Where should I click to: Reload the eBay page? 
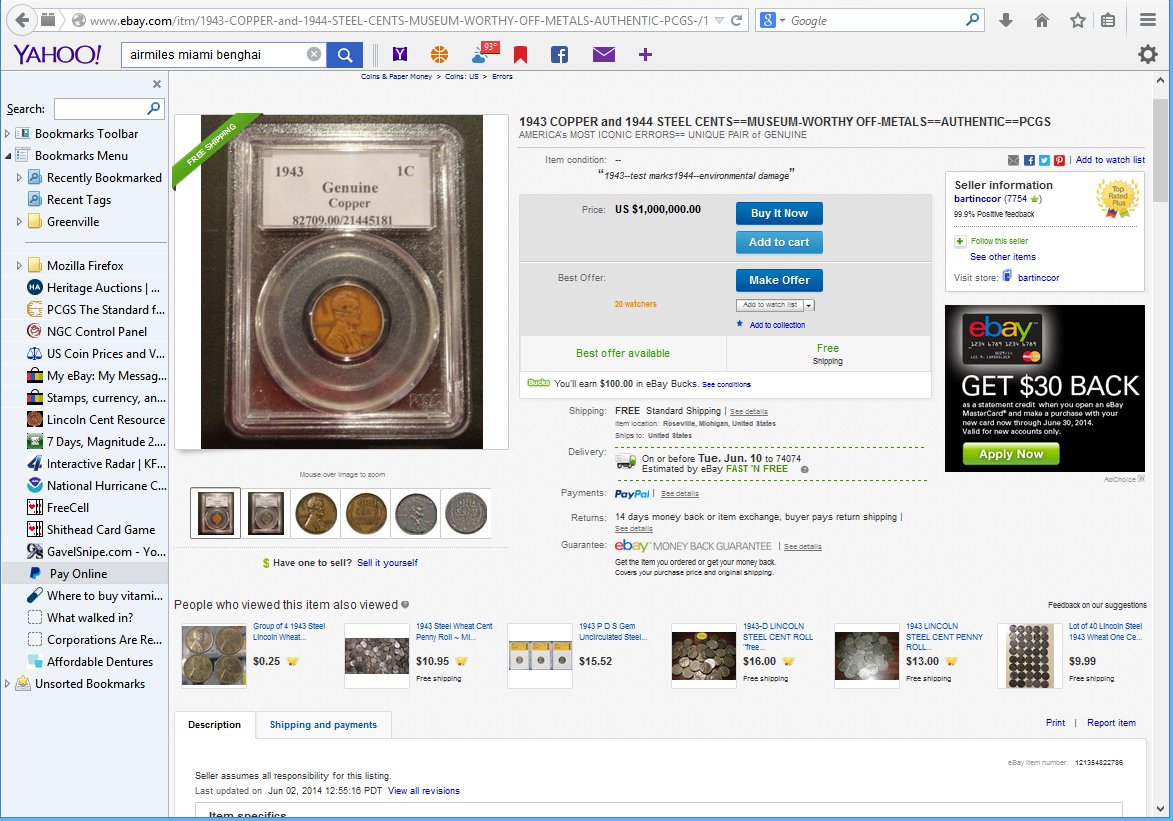pyautogui.click(x=737, y=20)
